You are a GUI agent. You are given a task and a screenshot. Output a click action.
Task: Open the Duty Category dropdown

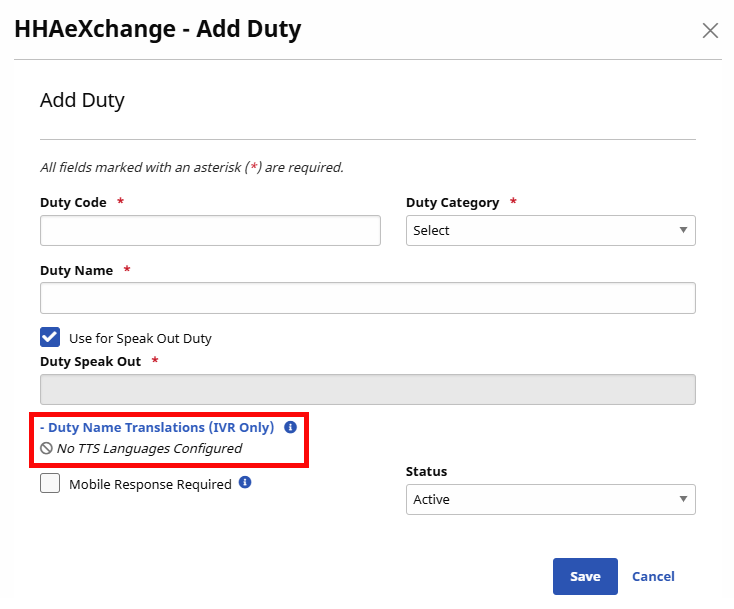click(550, 230)
